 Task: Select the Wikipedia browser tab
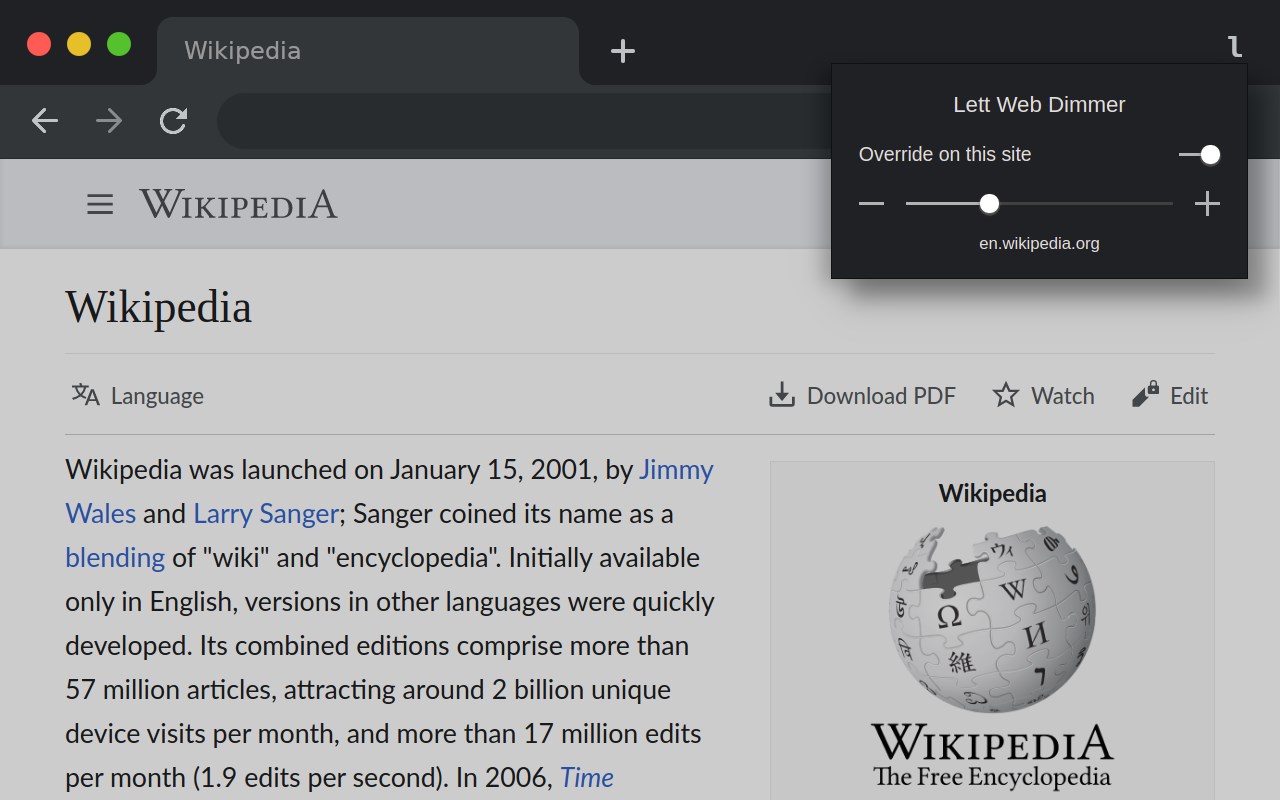coord(368,51)
